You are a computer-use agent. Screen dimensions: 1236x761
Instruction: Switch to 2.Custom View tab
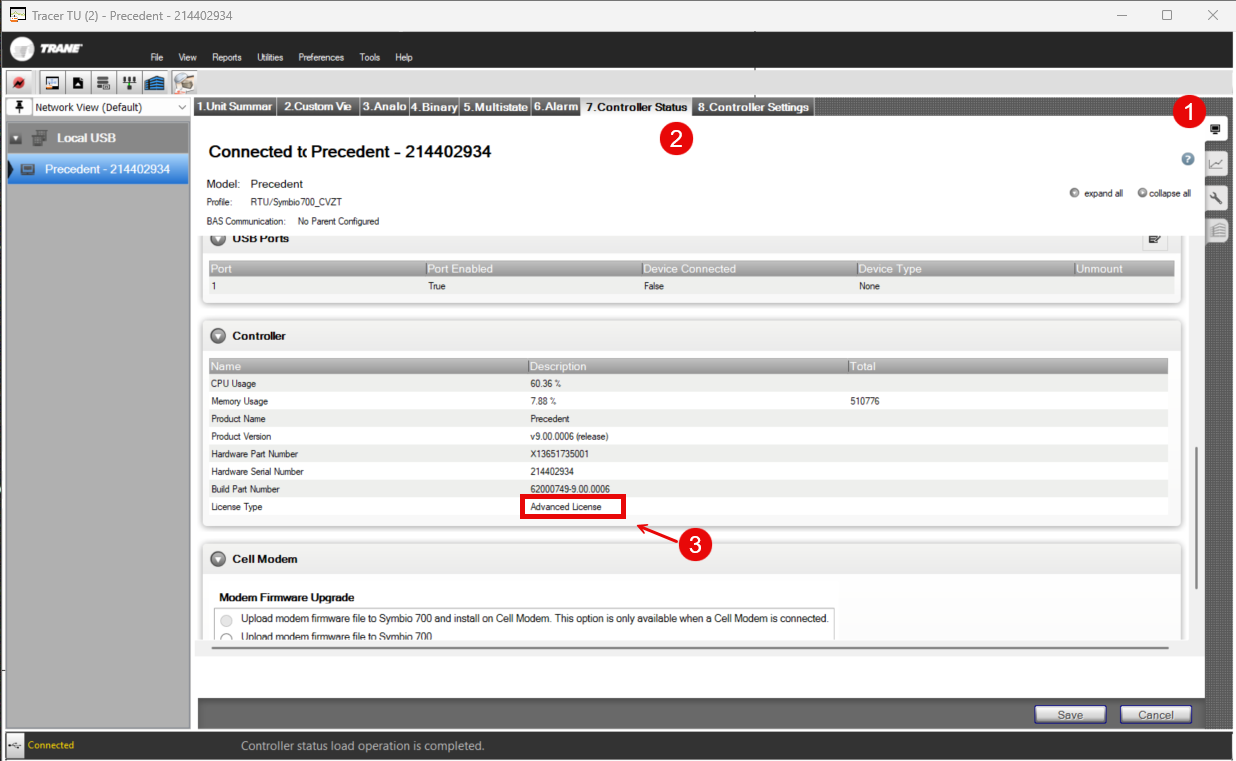point(317,107)
